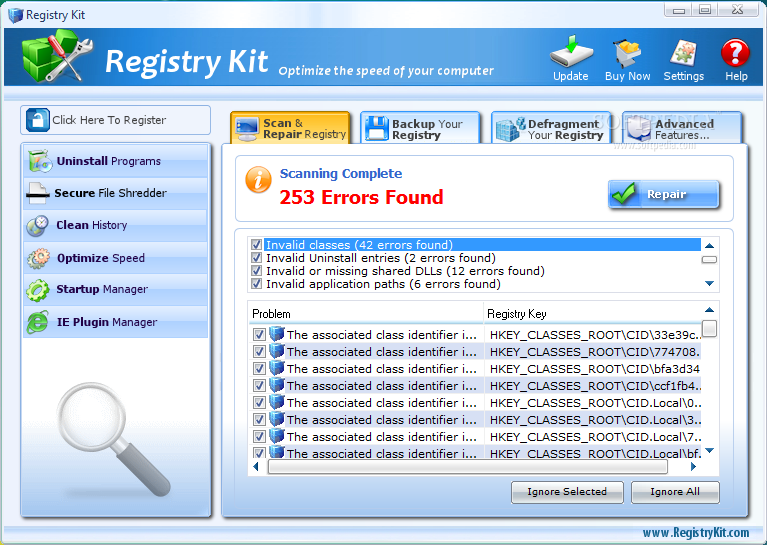This screenshot has height=545, width=767.
Task: Click category list scroll up arrow
Action: [x=709, y=246]
